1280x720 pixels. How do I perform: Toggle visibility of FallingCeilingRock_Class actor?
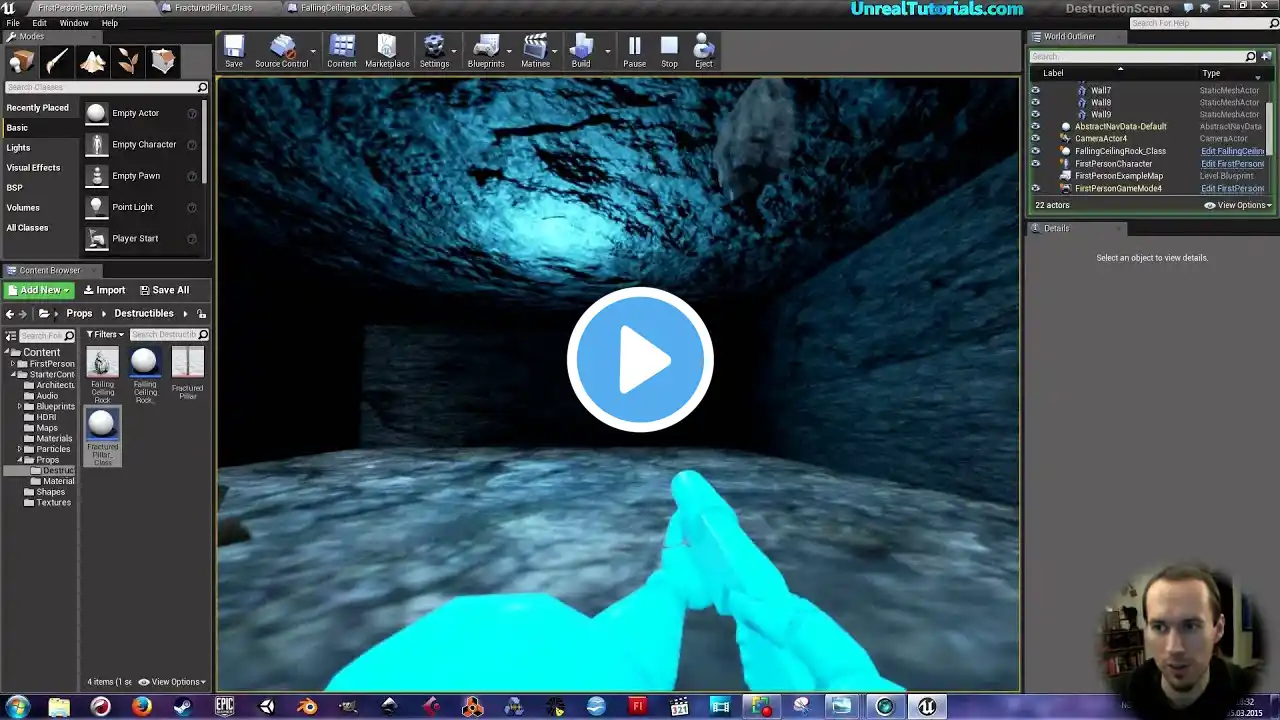tap(1035, 151)
